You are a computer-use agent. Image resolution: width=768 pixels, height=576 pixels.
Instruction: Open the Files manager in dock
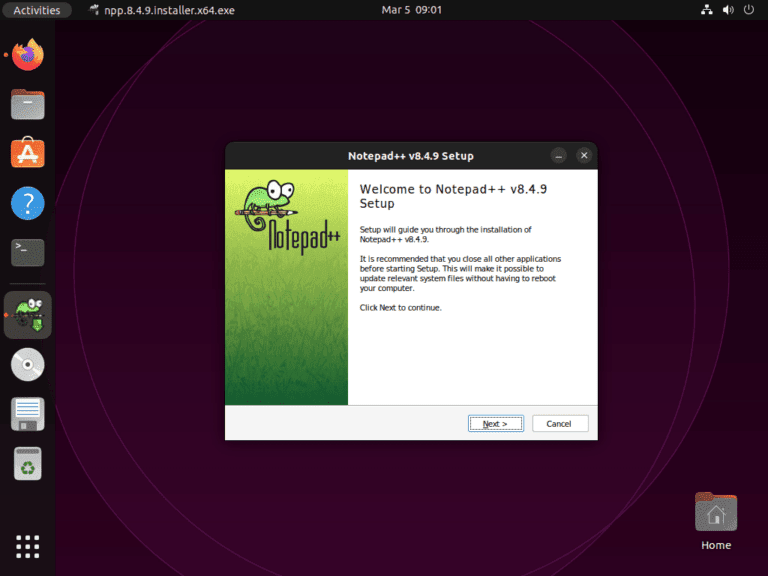(x=28, y=104)
